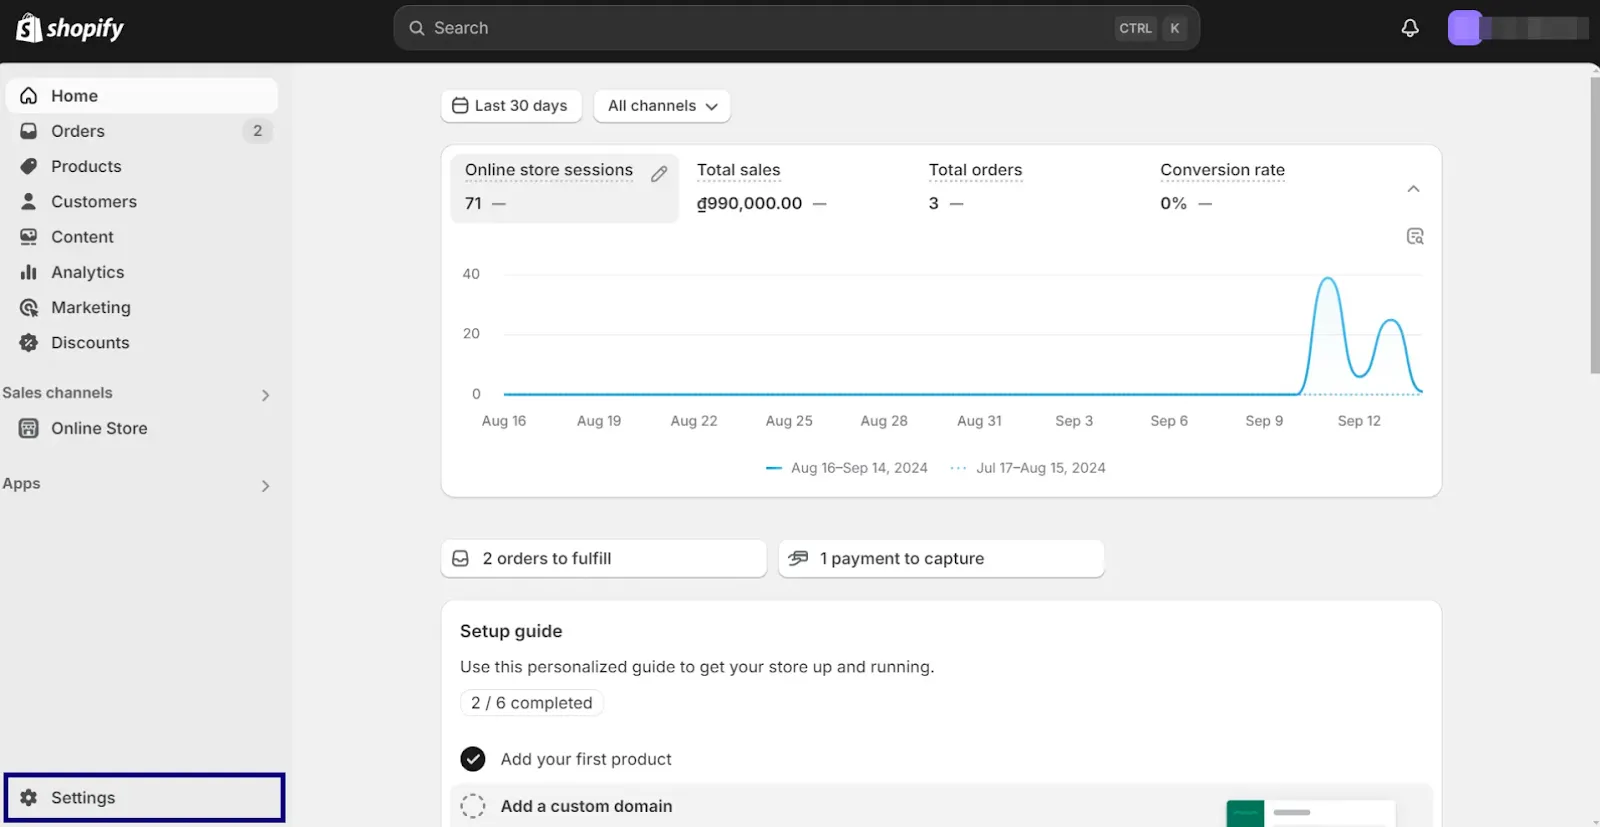The width and height of the screenshot is (1600, 827).
Task: Click the Shopify logo
Action: pos(70,28)
